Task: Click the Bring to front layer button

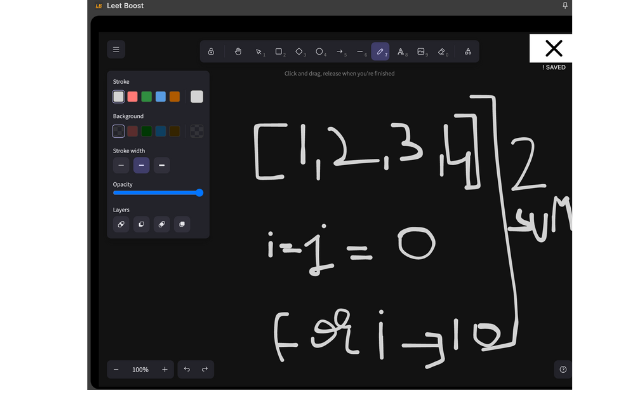Action: pos(182,224)
